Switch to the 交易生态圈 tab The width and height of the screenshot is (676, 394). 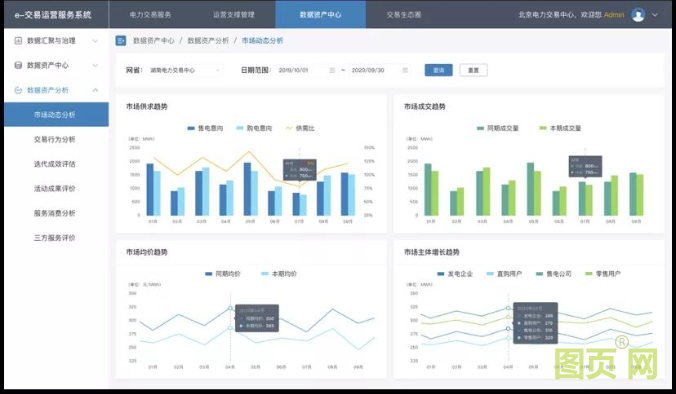point(404,15)
